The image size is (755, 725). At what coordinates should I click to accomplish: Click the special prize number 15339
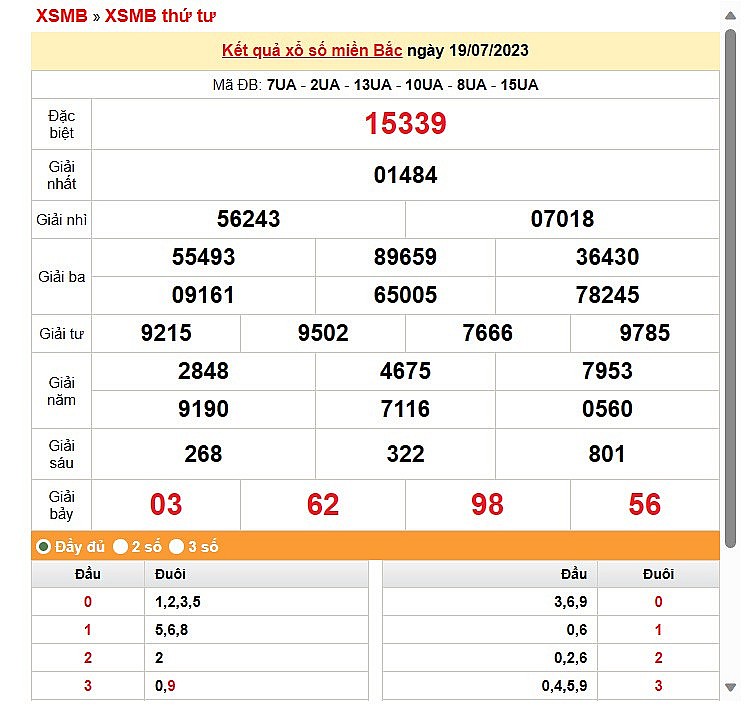405,124
